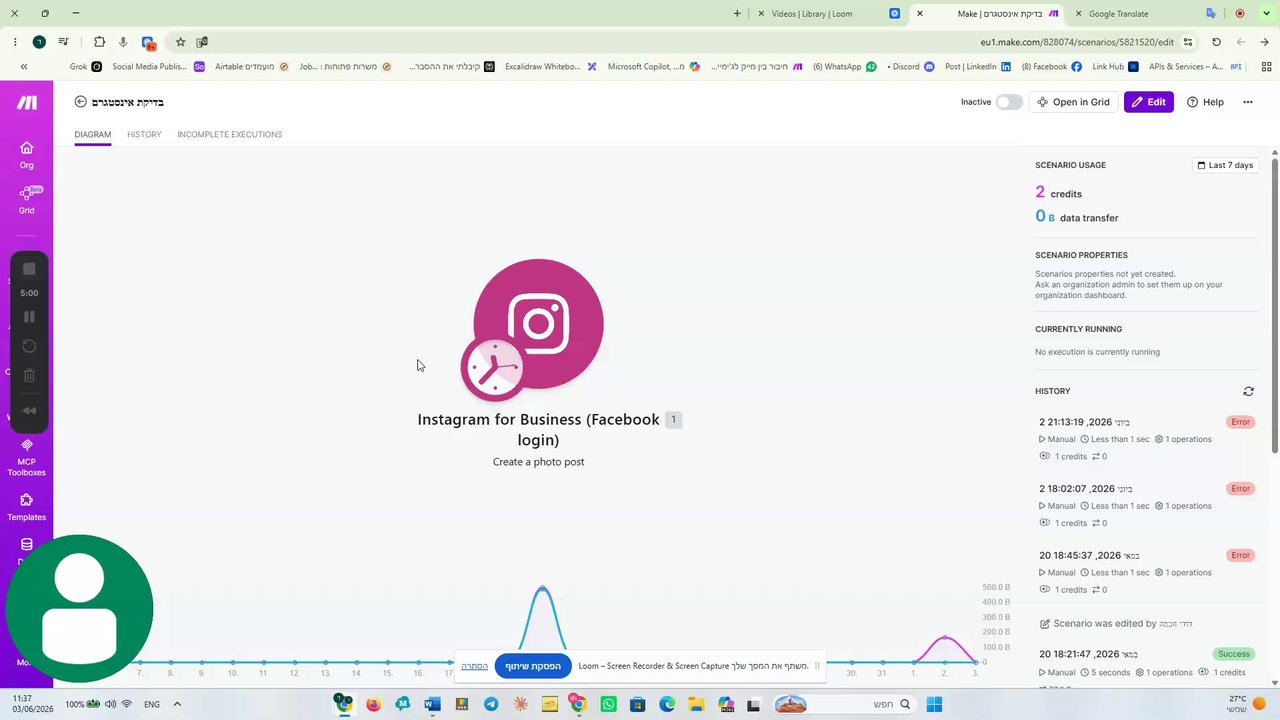Show hidden system tray icons chevron

177,704
